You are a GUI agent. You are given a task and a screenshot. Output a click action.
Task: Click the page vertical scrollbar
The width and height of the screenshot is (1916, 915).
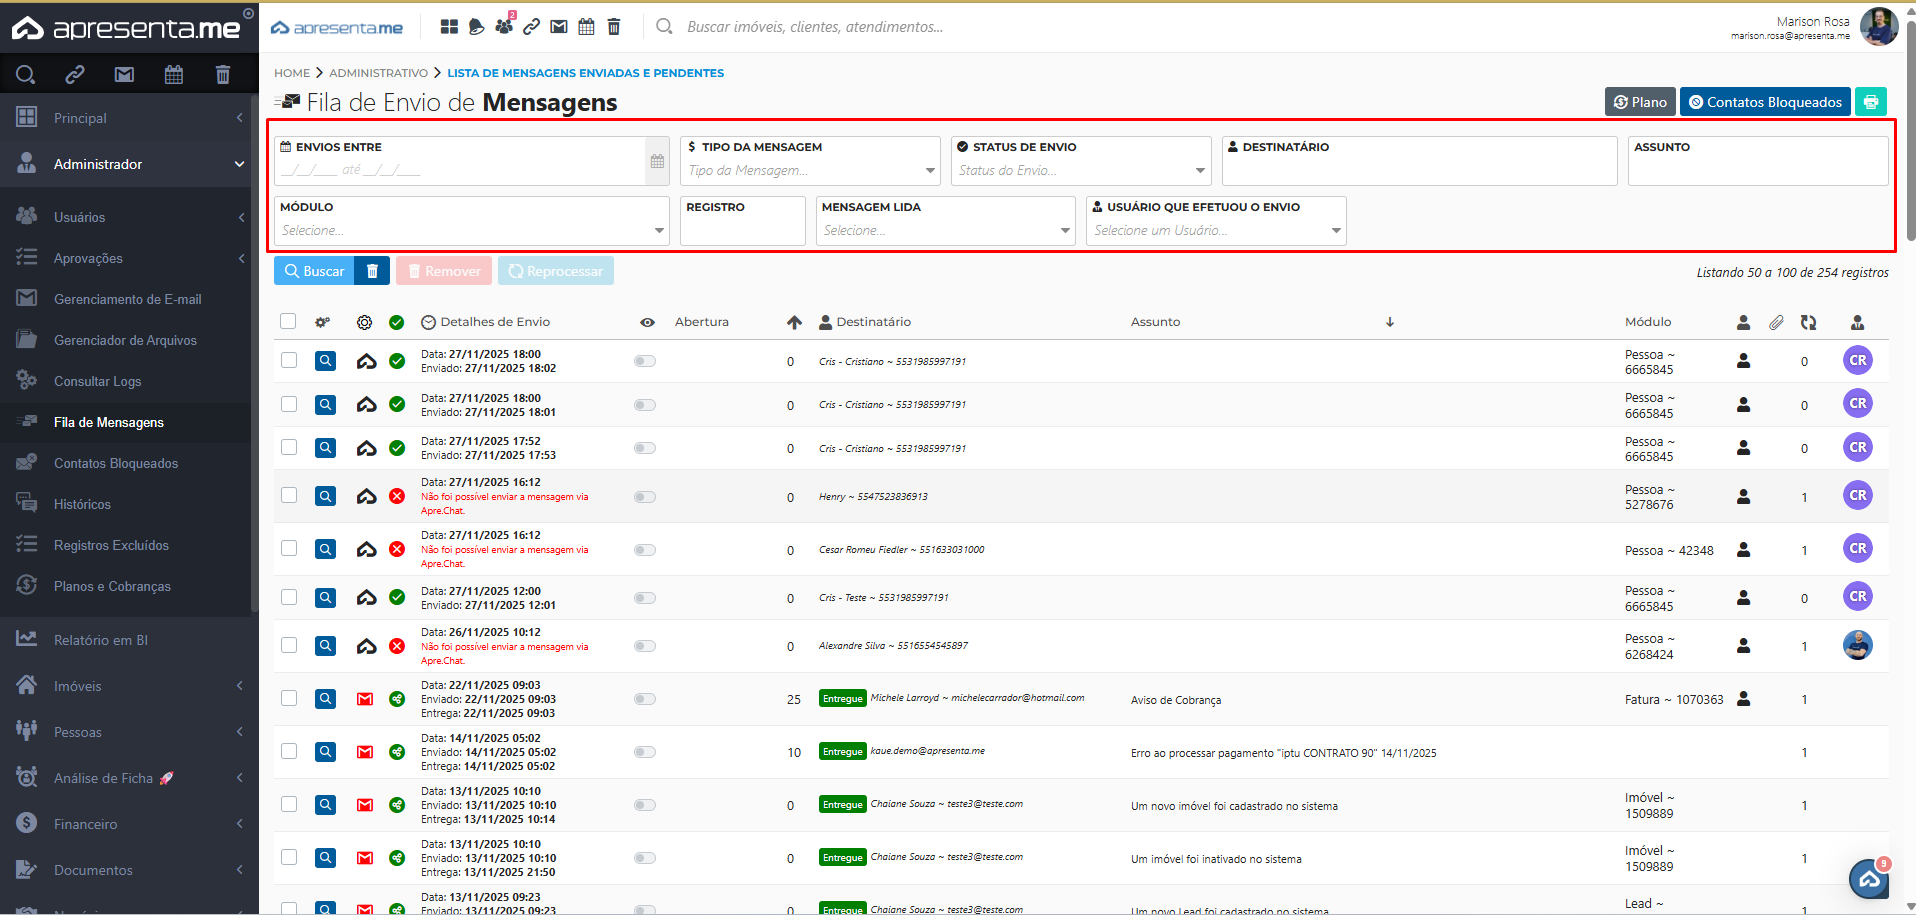coord(1910,130)
